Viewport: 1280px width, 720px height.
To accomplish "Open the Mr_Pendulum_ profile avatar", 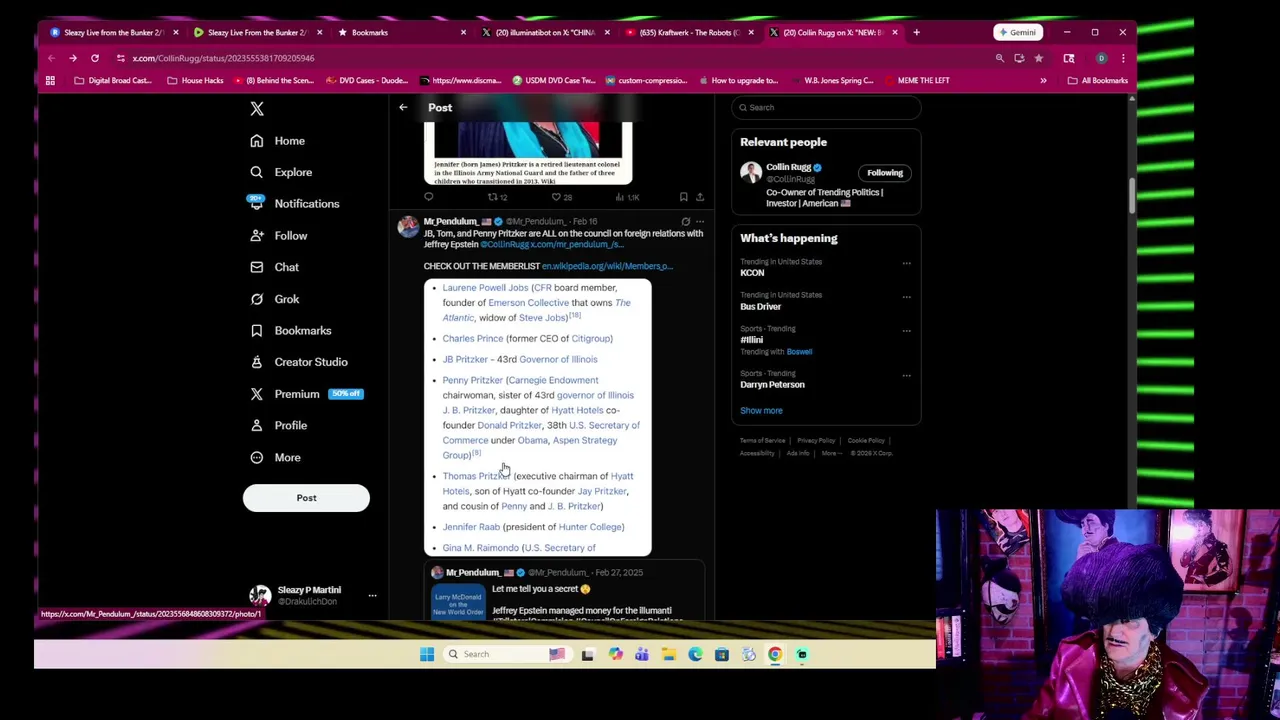I will click(408, 228).
